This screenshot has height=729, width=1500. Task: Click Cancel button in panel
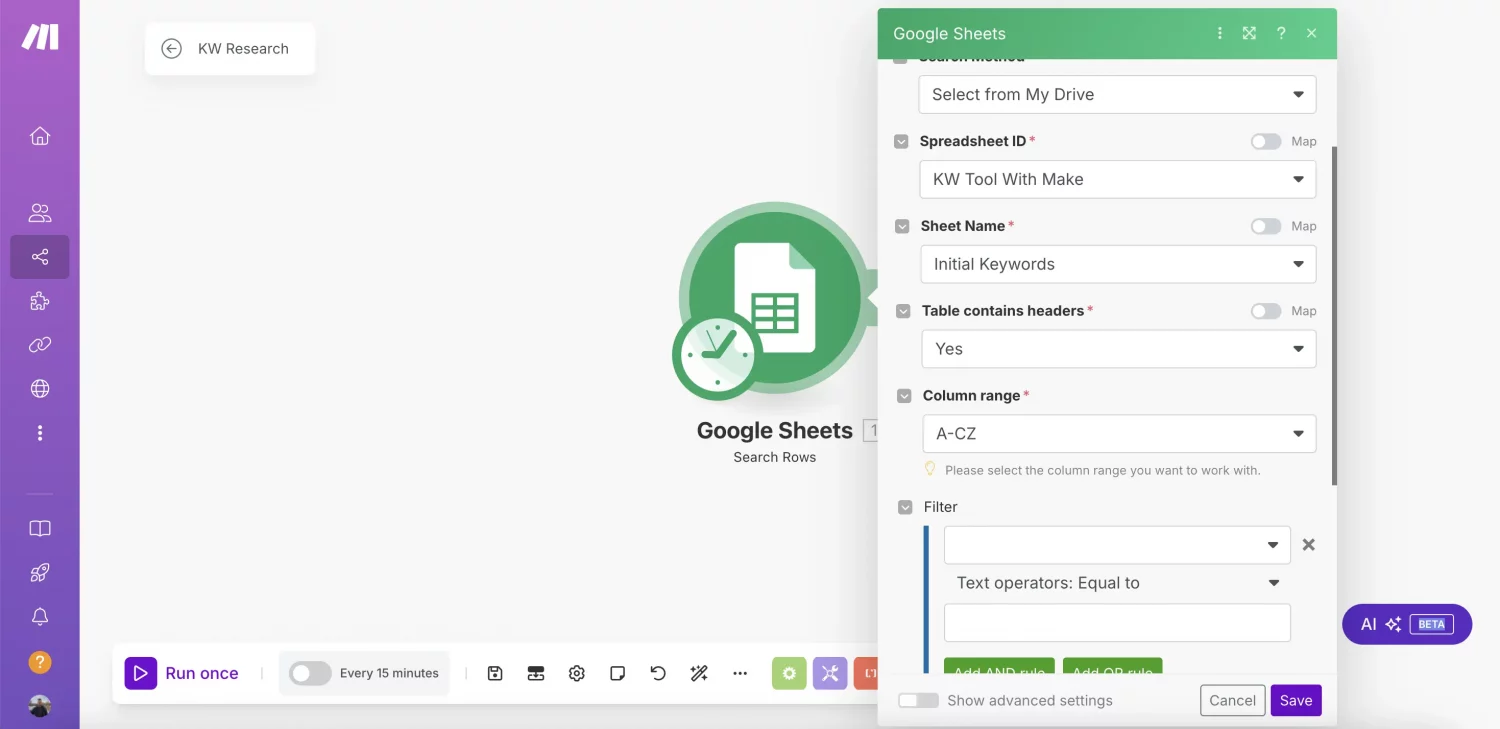[x=1232, y=700]
